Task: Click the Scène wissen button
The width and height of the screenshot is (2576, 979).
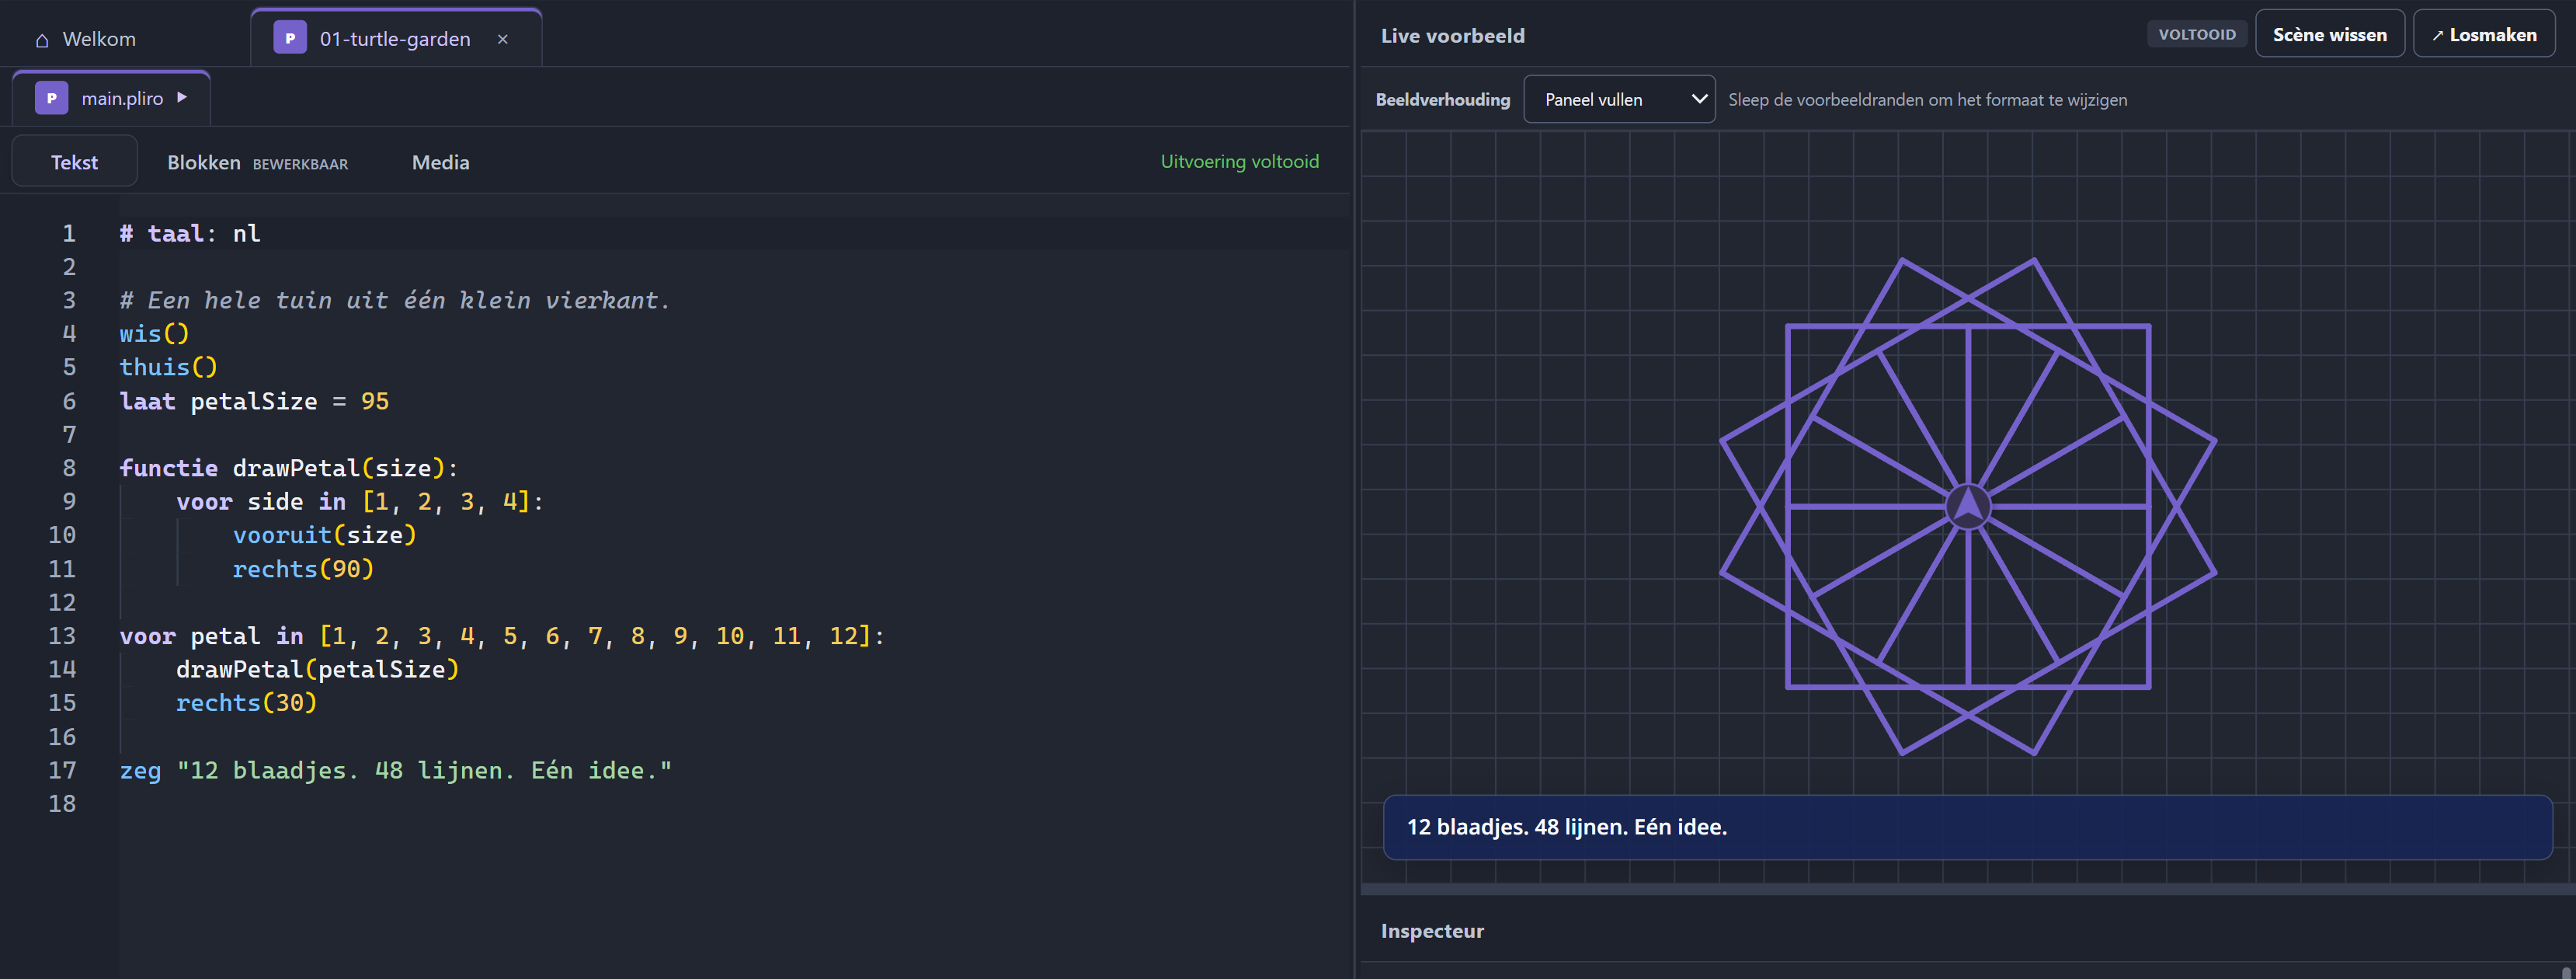Action: pyautogui.click(x=2330, y=34)
